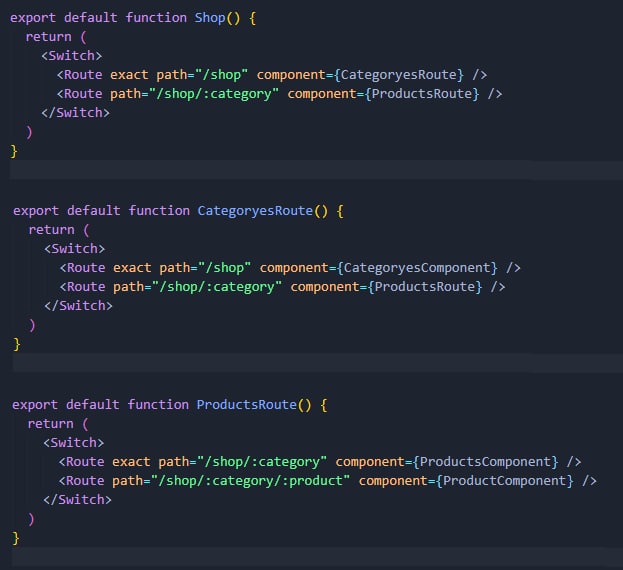Click default keyword on ProductsRoute declaration line
This screenshot has height=570, width=623.
93,405
